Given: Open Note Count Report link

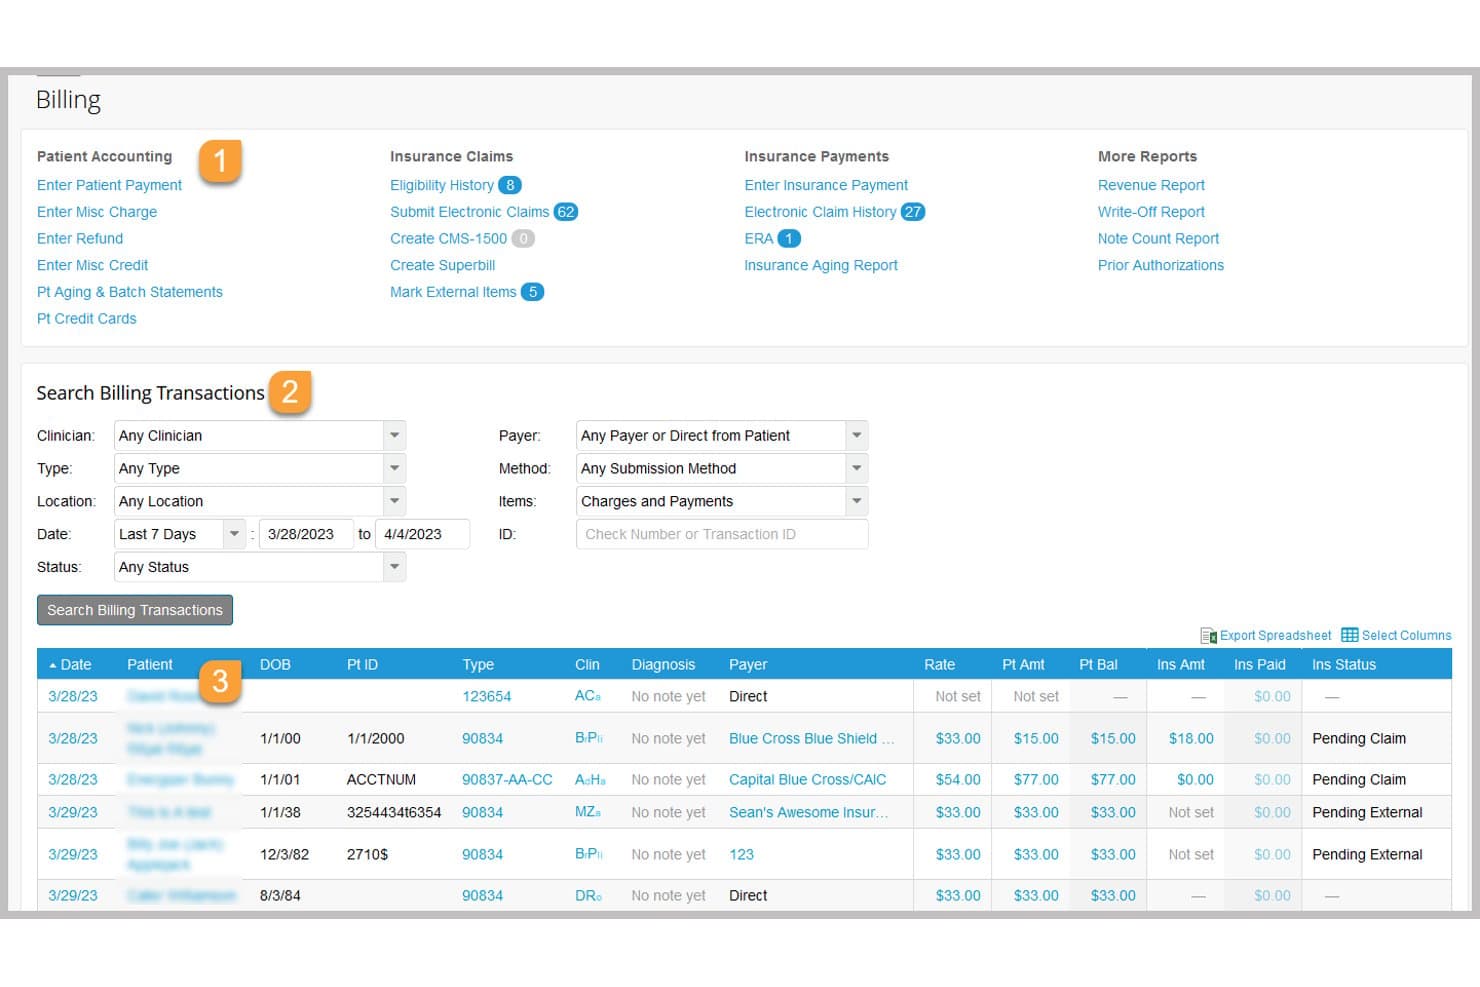Looking at the screenshot, I should coord(1158,239).
